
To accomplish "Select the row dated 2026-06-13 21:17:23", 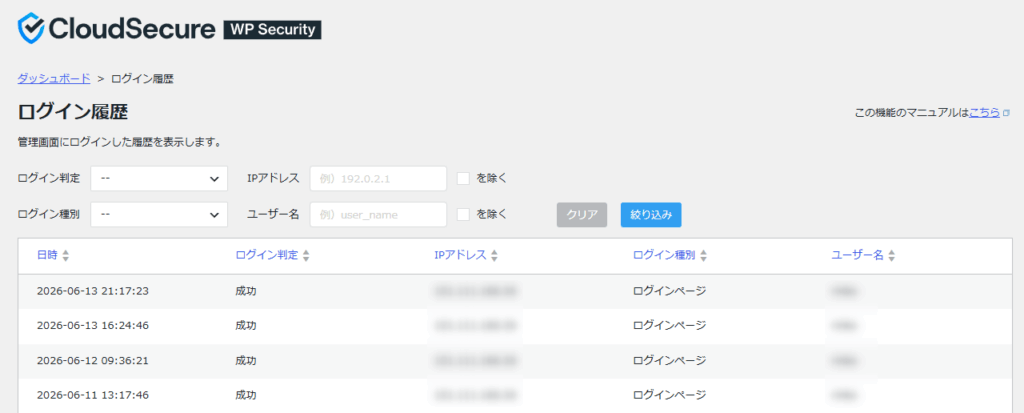I will pyautogui.click(x=515, y=291).
